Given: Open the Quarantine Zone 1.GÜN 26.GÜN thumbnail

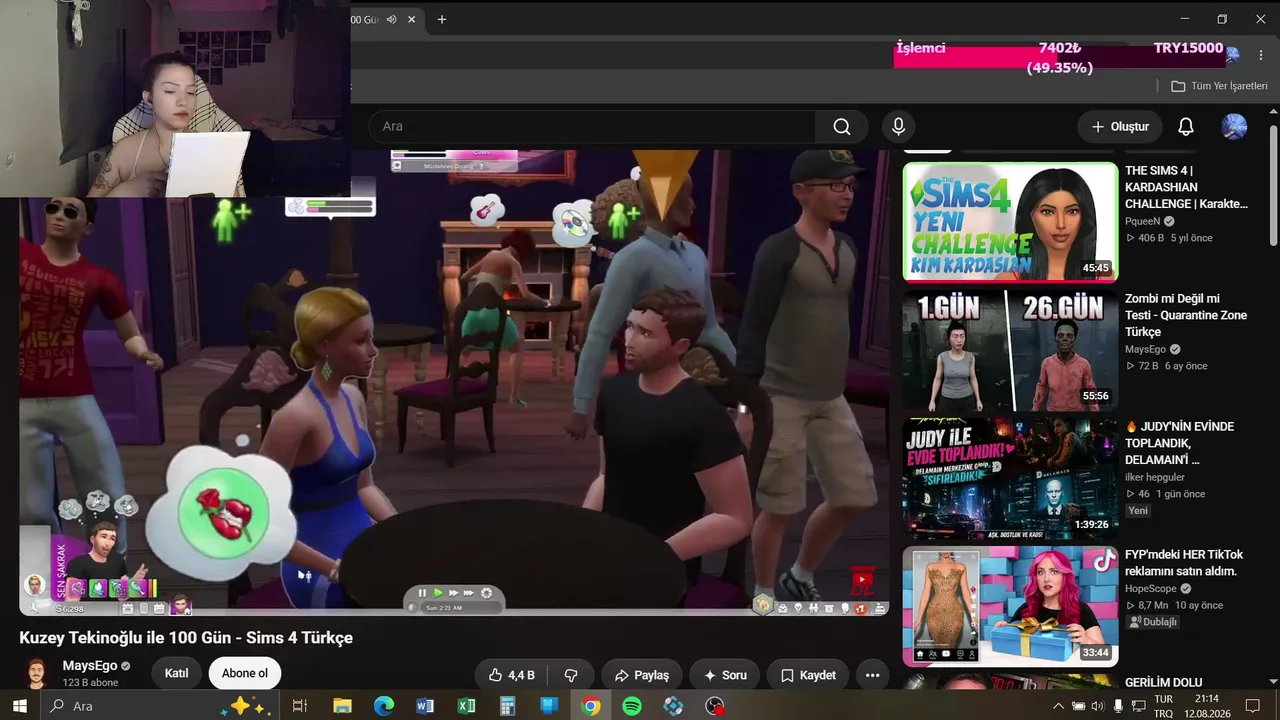Looking at the screenshot, I should coord(1010,350).
